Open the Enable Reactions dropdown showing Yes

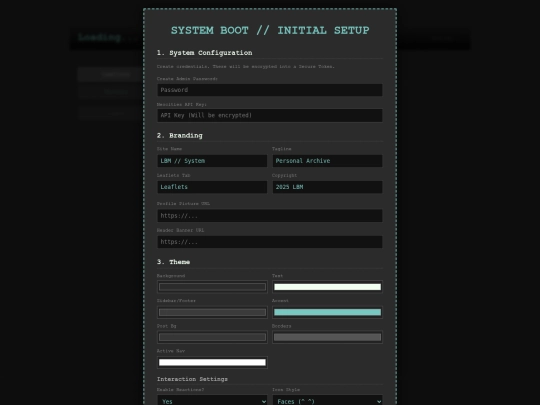tap(212, 401)
